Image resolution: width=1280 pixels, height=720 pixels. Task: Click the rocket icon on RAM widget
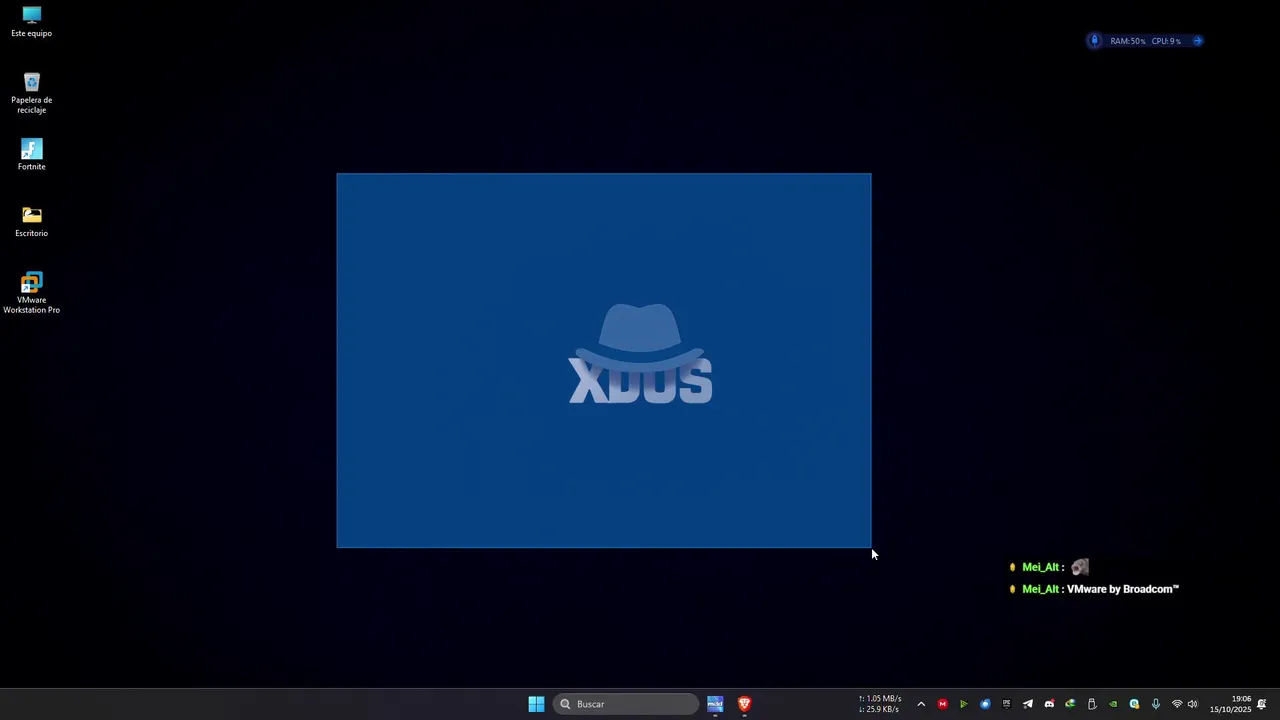(x=1094, y=41)
